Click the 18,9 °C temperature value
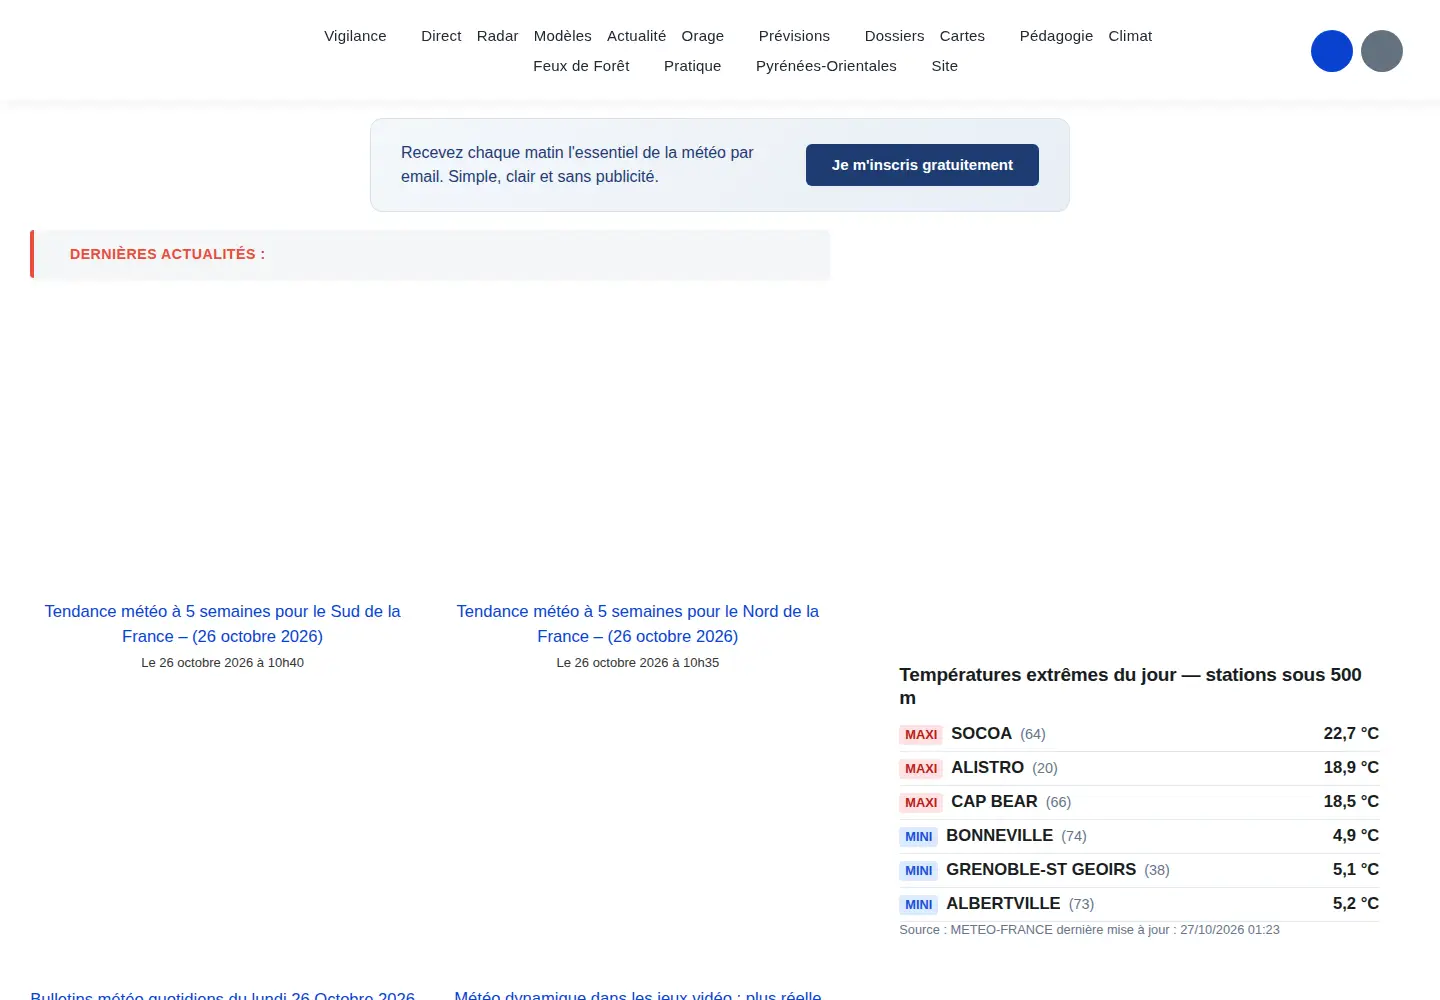This screenshot has width=1440, height=1000. 1351,767
